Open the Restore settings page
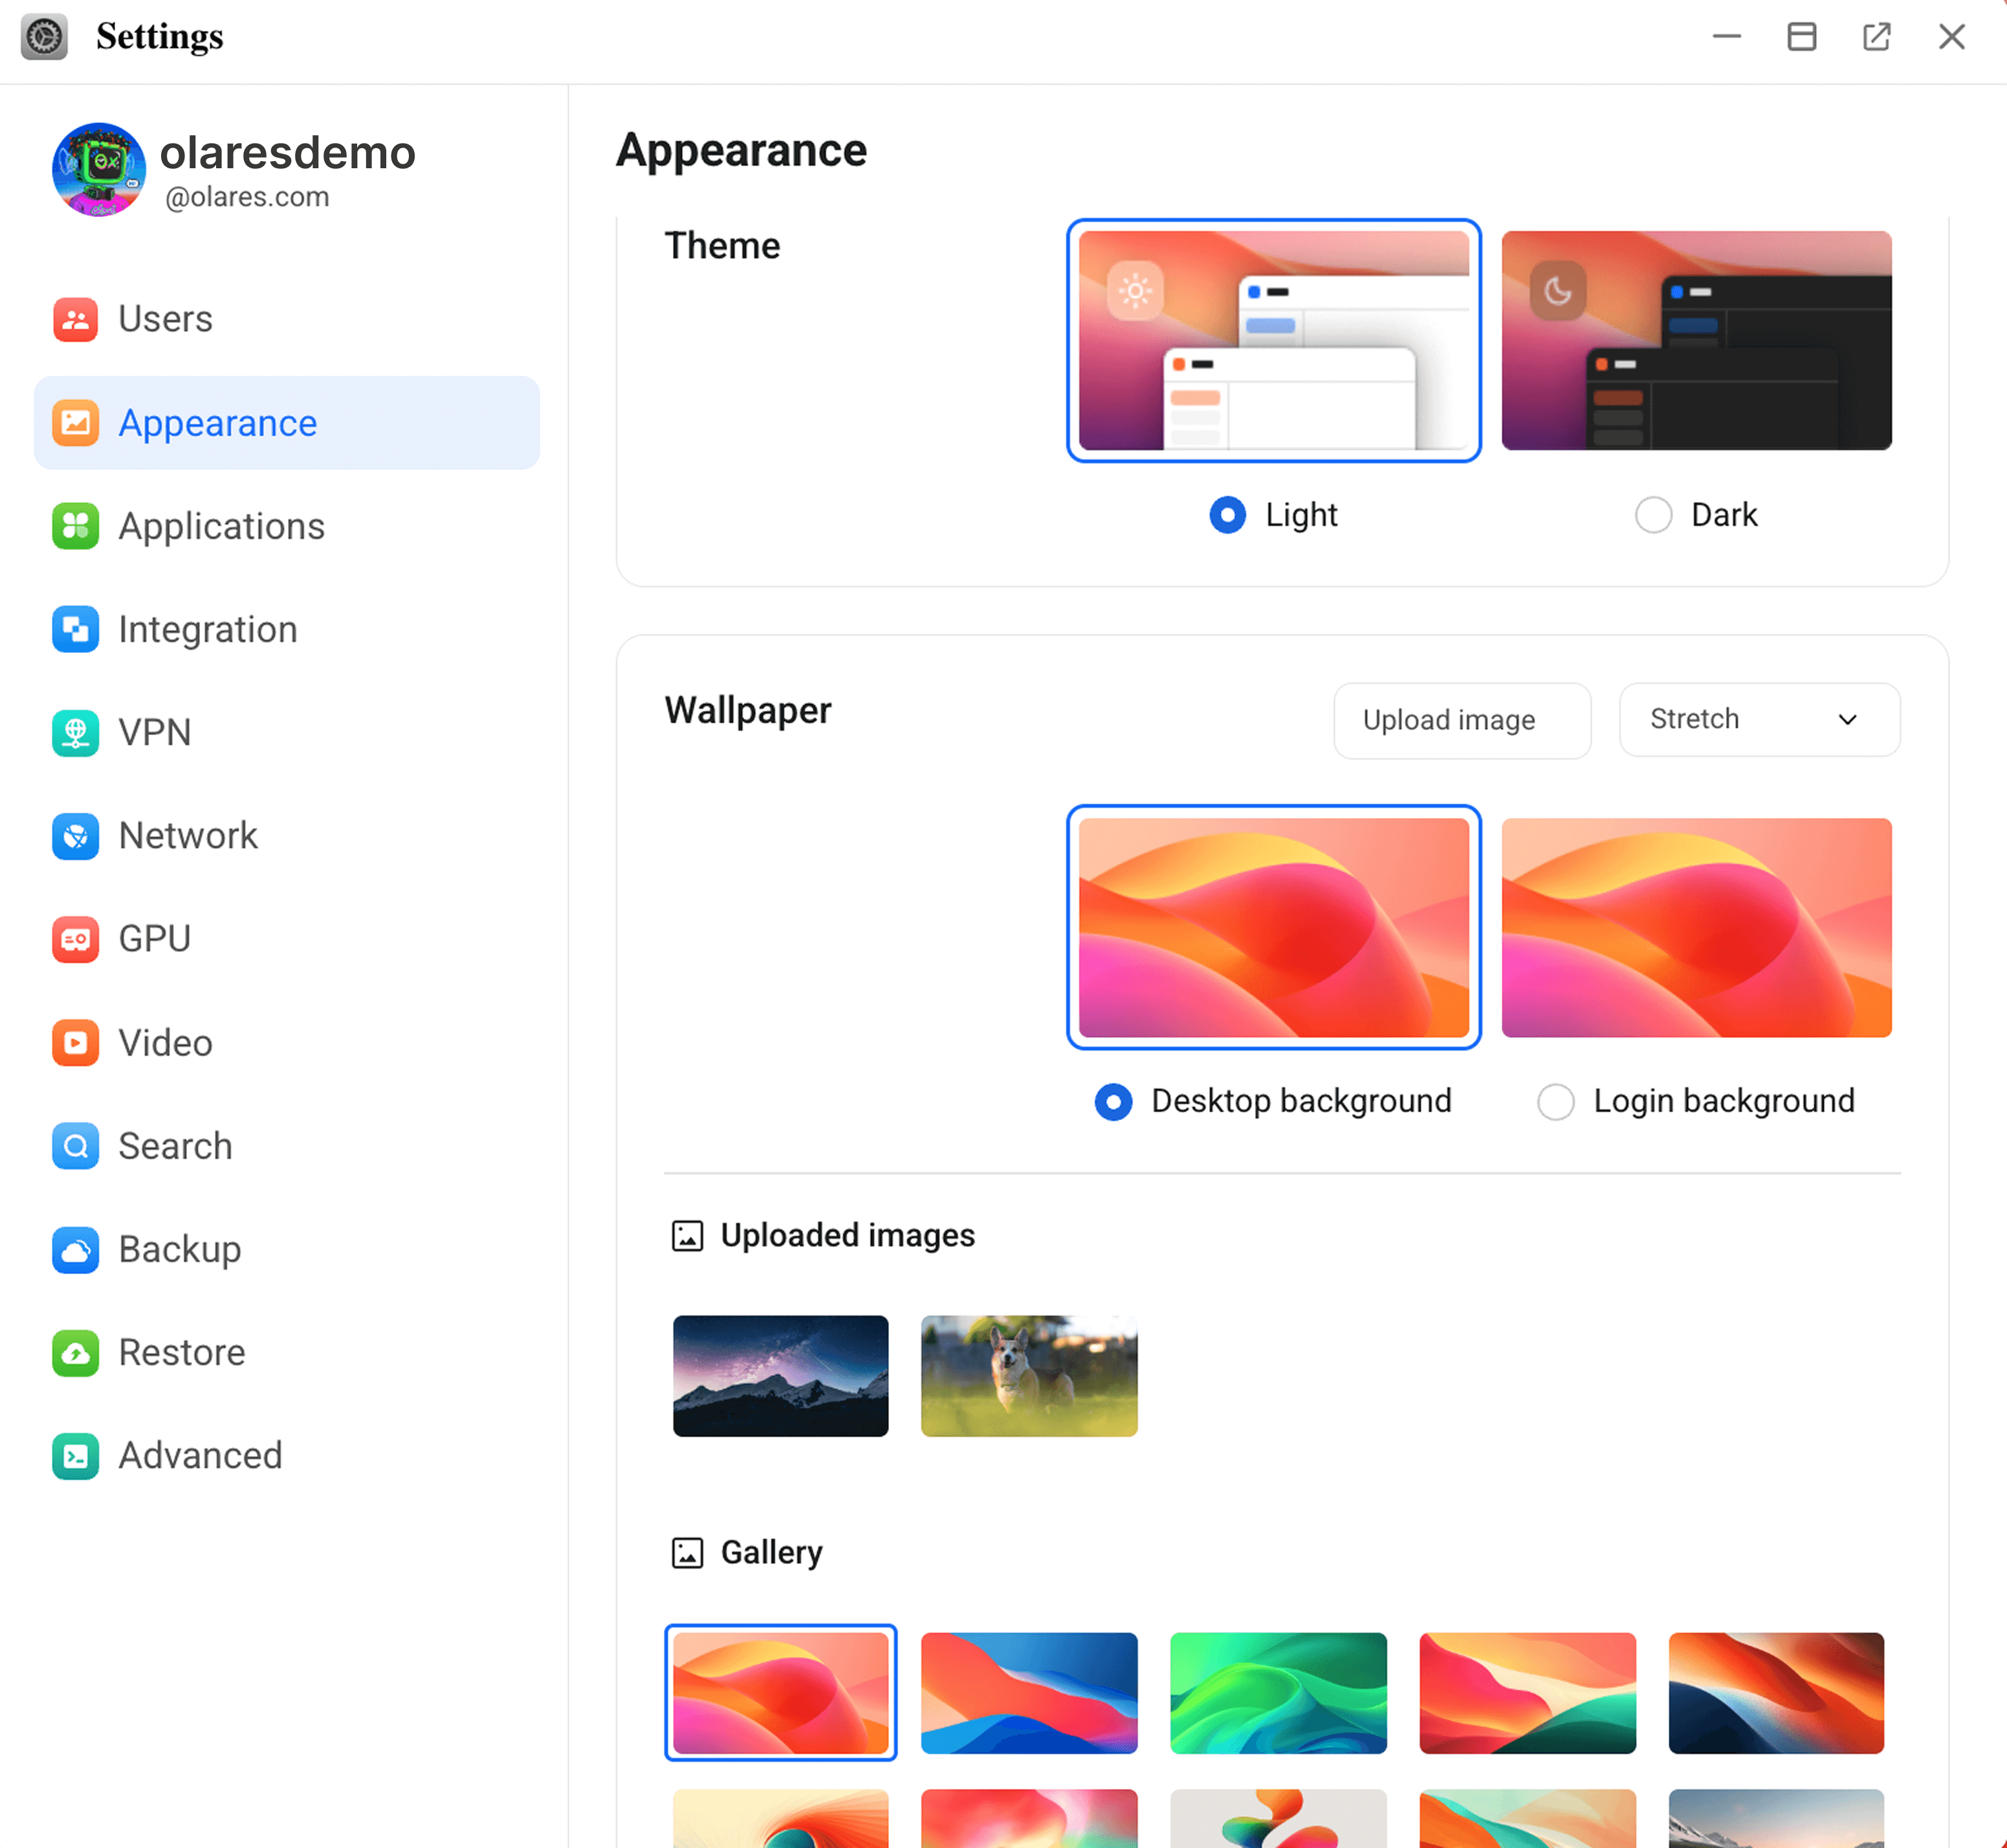Image resolution: width=2007 pixels, height=1848 pixels. pyautogui.click(x=181, y=1352)
